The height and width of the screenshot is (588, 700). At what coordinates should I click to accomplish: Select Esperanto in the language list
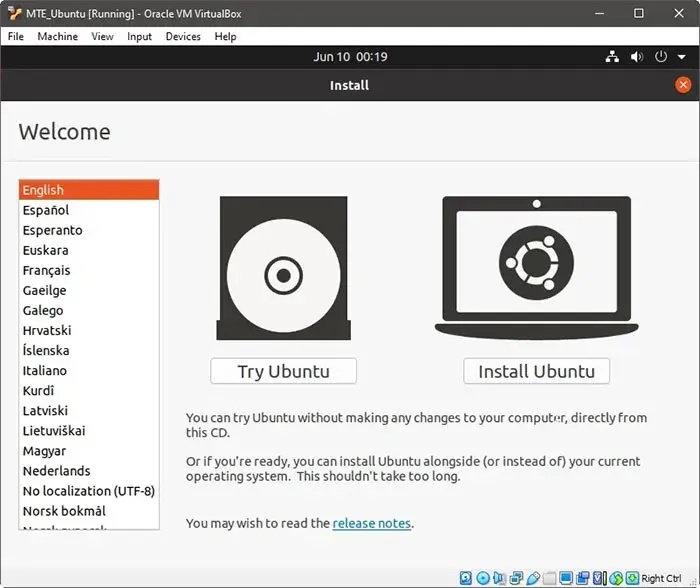click(x=89, y=230)
